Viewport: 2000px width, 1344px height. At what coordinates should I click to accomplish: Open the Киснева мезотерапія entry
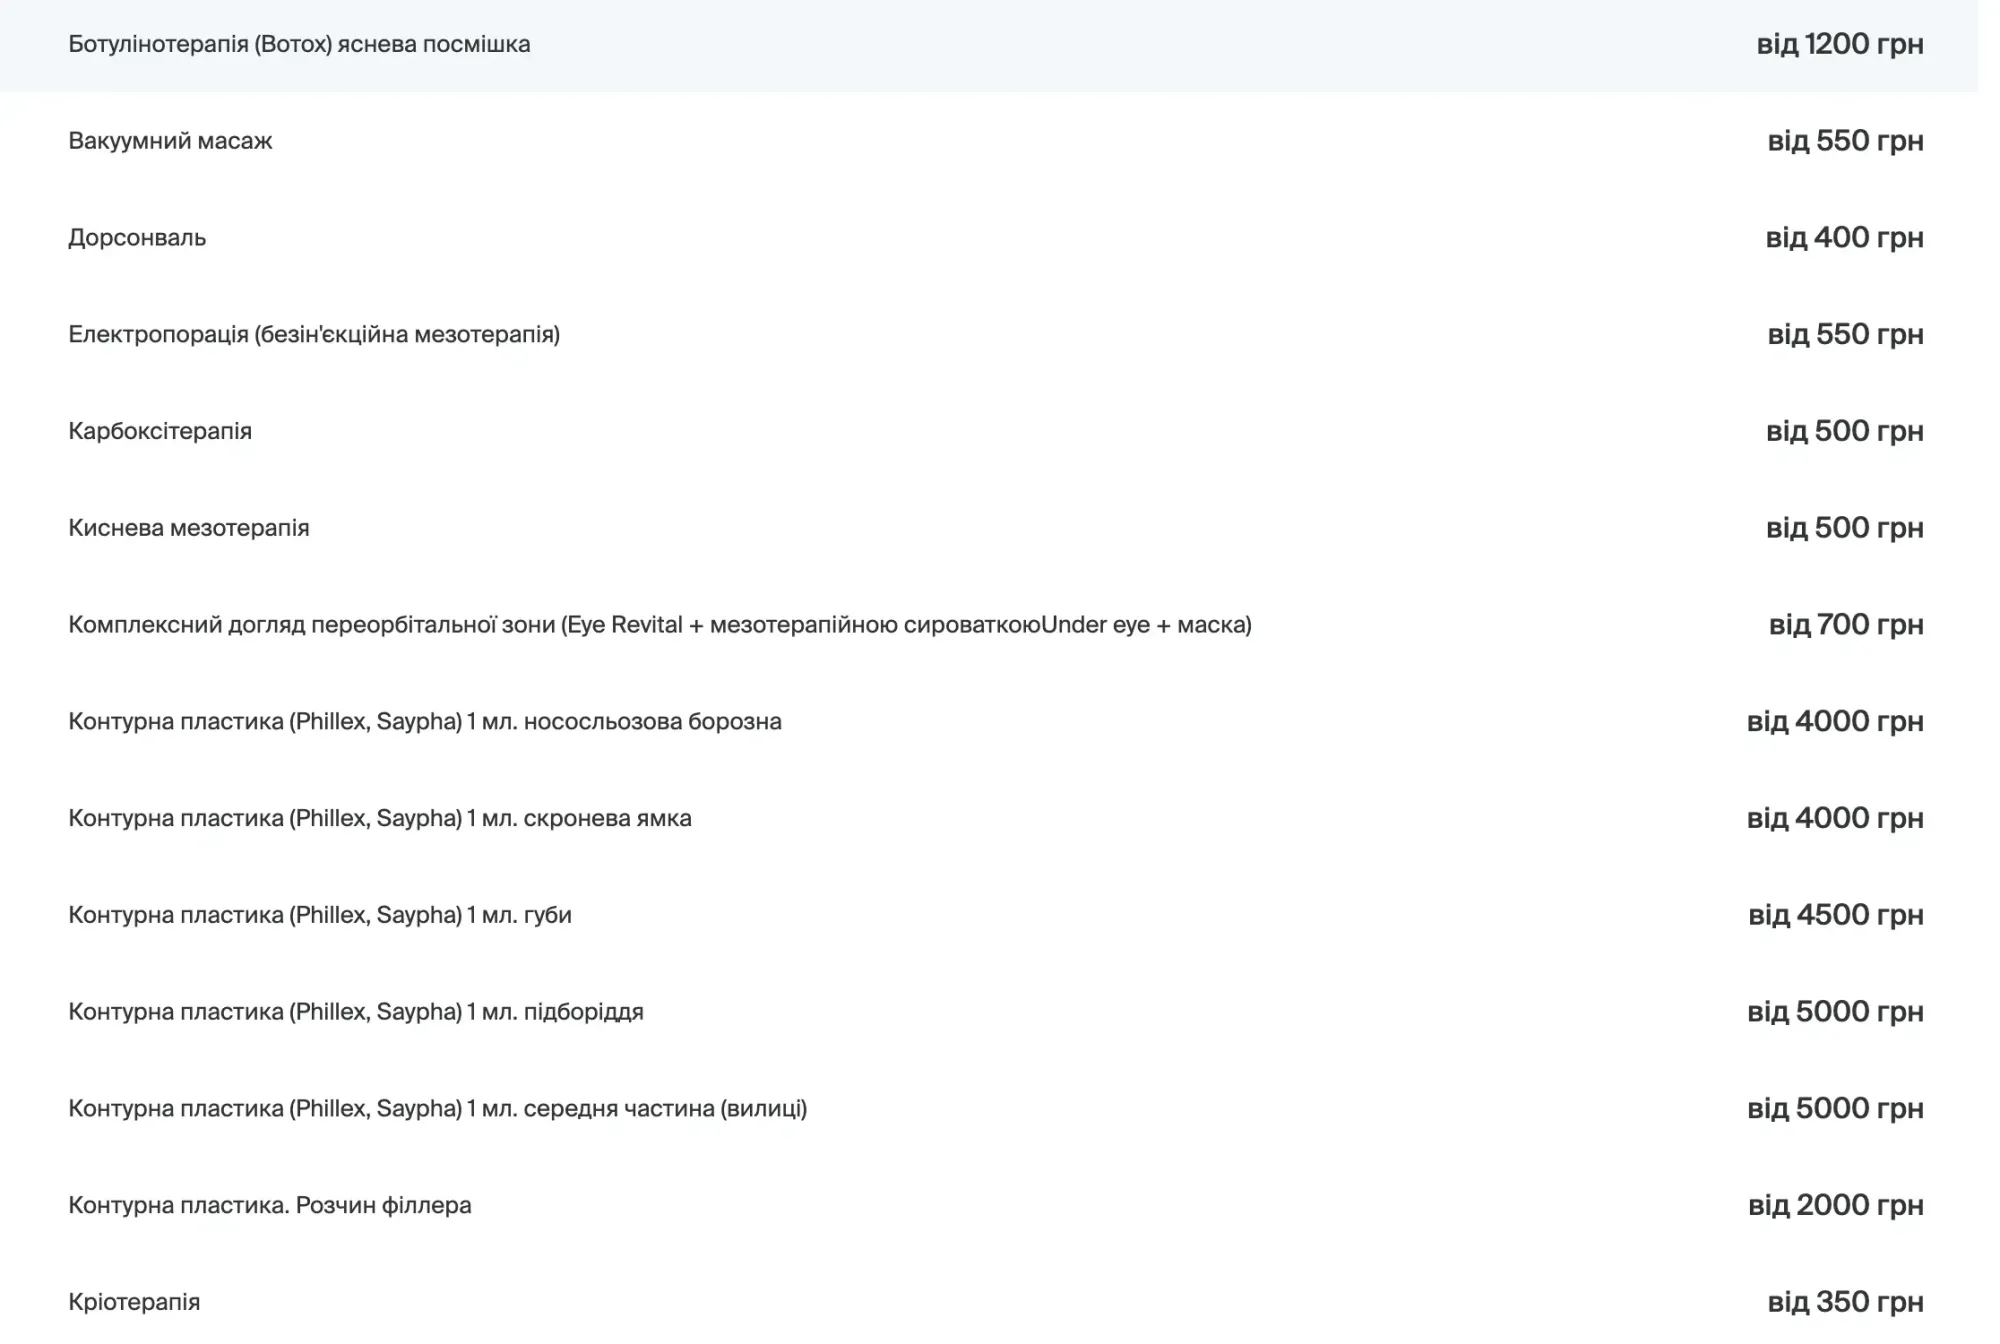pos(189,528)
